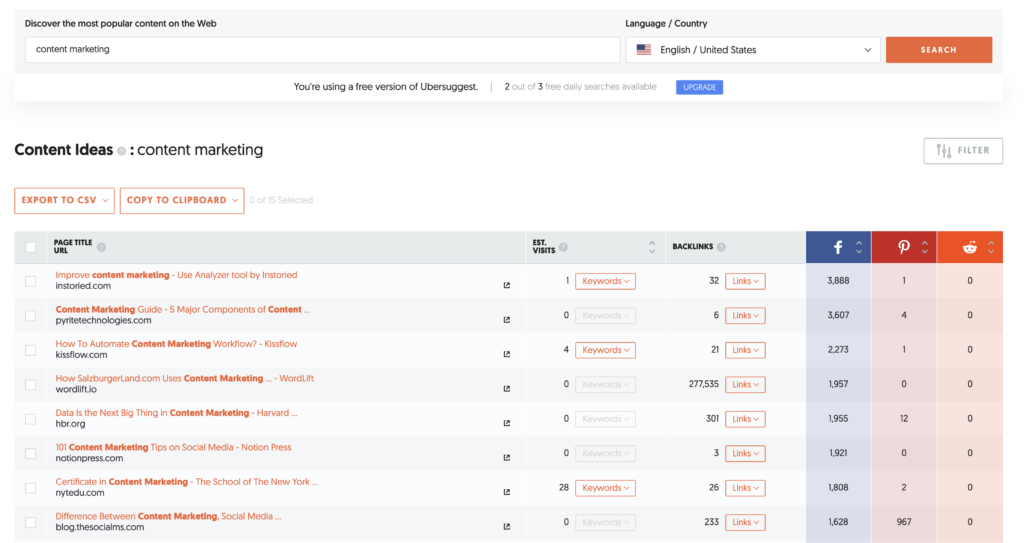Click help icon next to Content Ideas
The width and height of the screenshot is (1024, 543).
121,151
